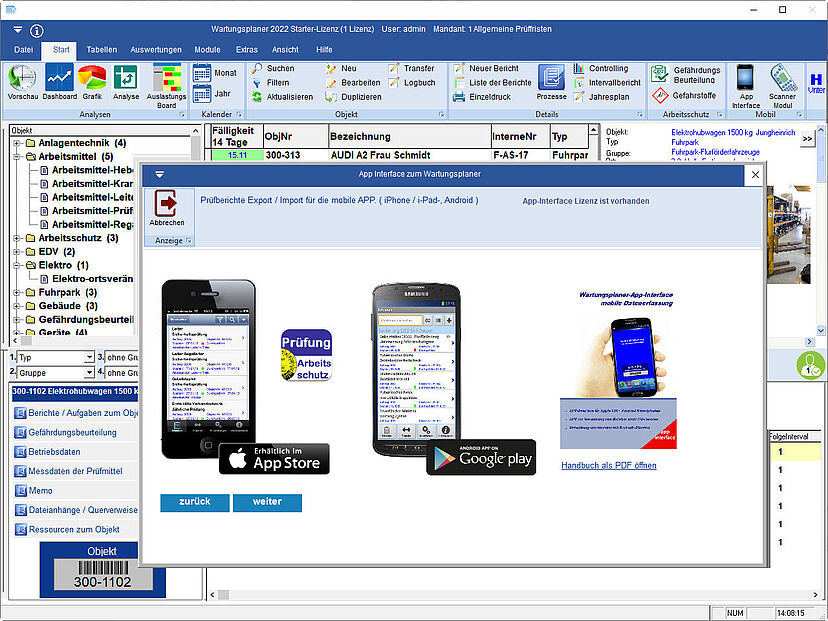This screenshot has height=621, width=828.
Task: Click Bearbeiten to edit the object
Action: click(353, 82)
